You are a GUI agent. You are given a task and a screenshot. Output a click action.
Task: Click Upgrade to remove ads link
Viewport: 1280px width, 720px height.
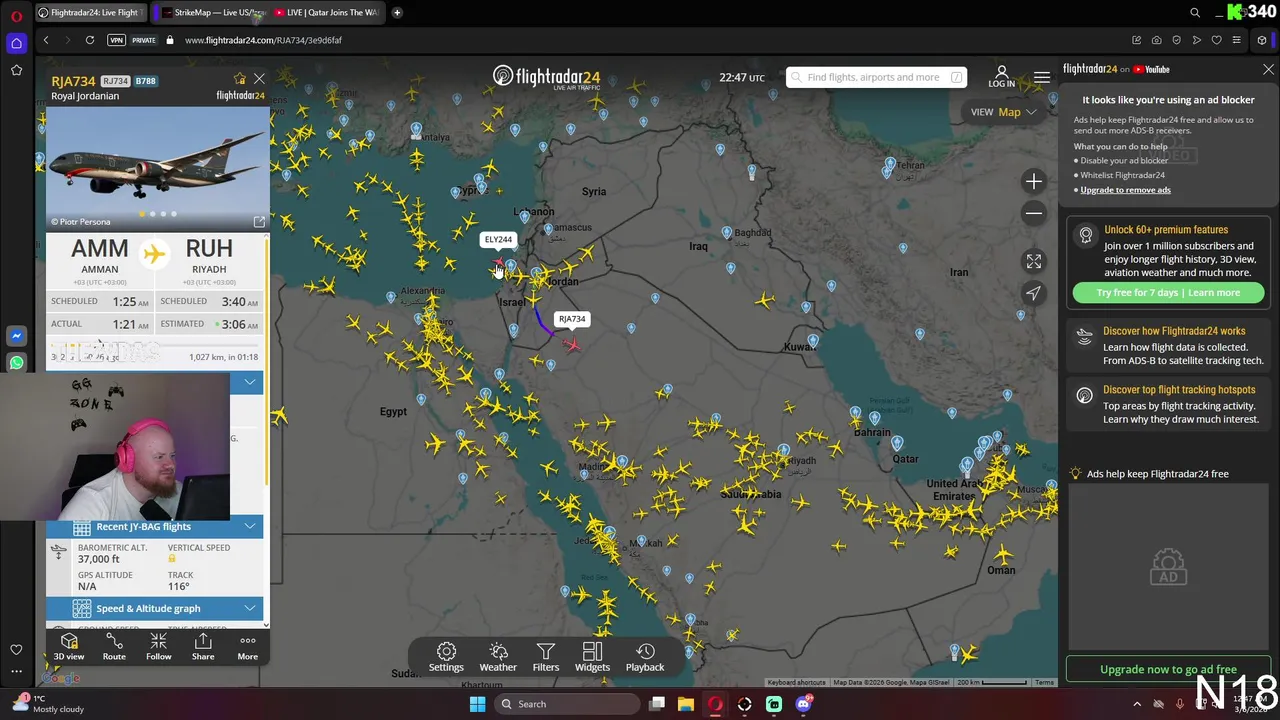(x=1125, y=190)
